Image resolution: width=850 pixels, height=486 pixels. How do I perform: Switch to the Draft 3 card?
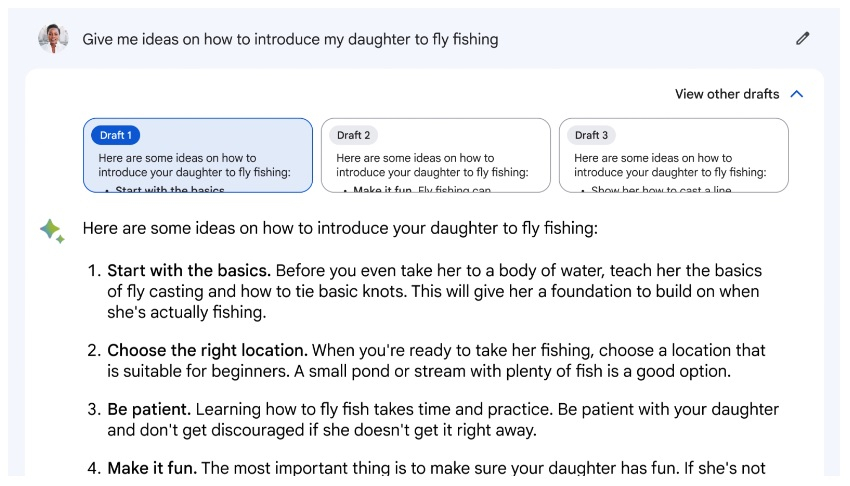(673, 155)
